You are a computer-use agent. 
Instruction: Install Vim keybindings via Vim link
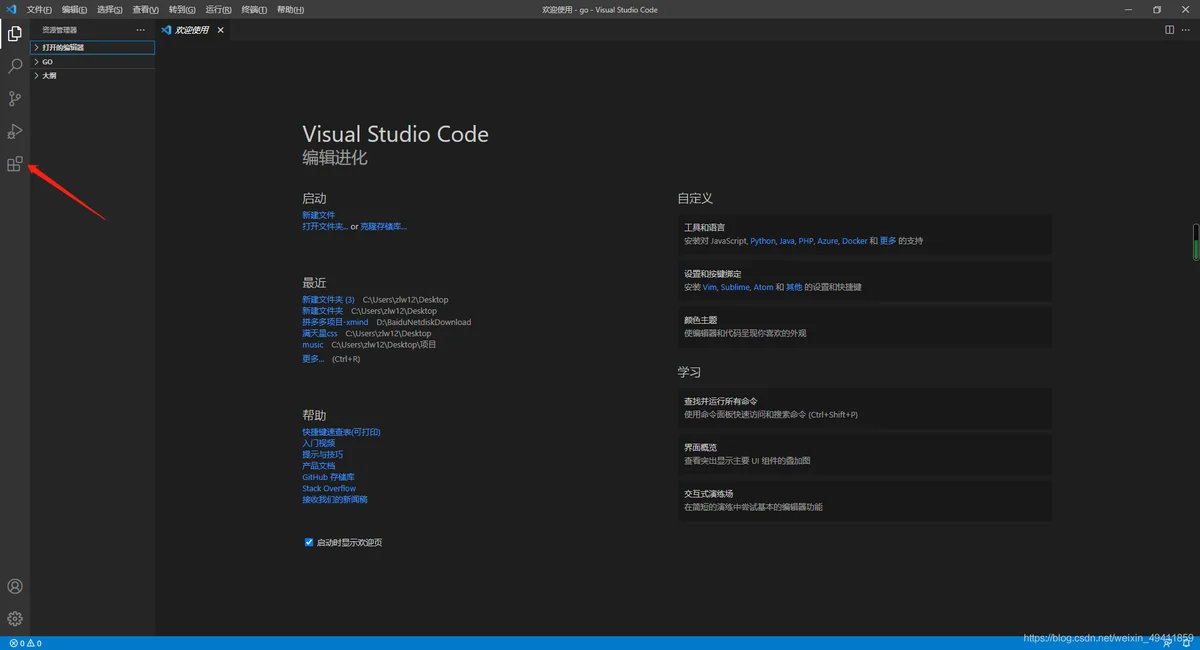click(710, 287)
